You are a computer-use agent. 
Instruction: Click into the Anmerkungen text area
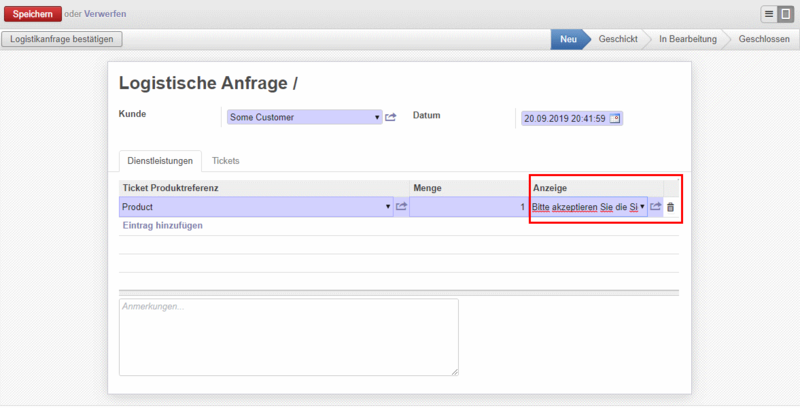[288, 337]
